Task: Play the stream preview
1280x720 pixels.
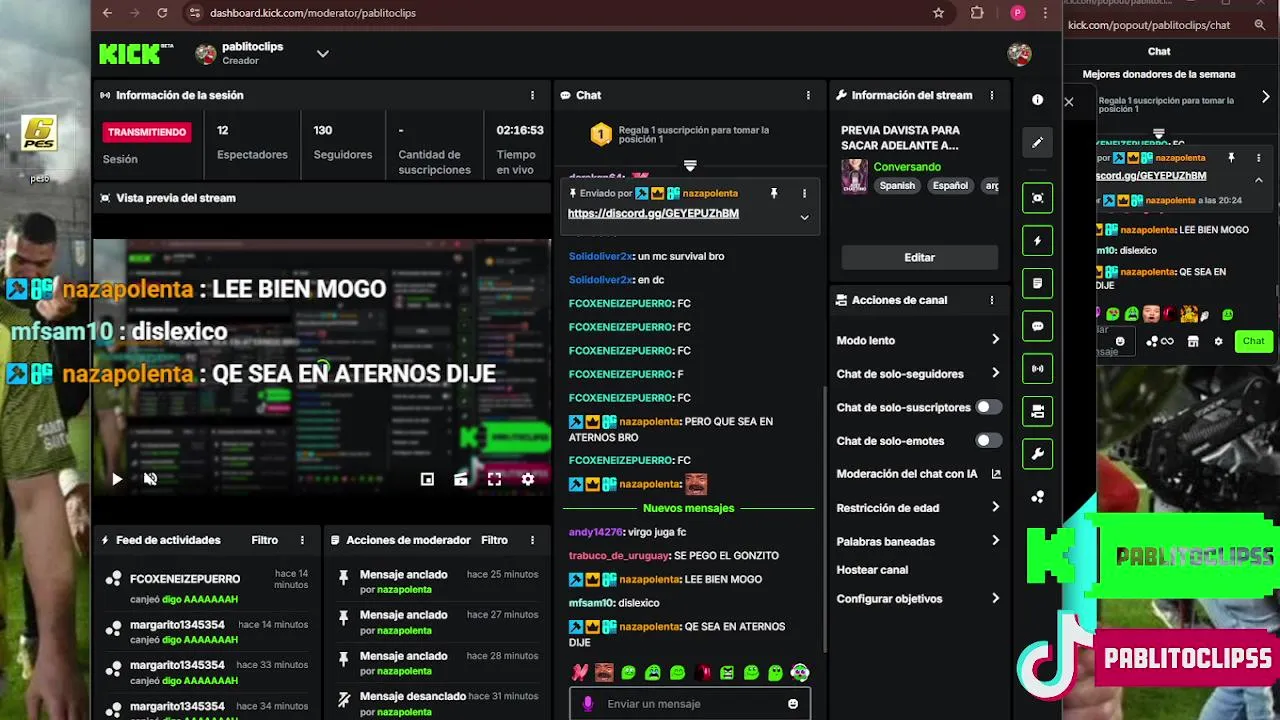Action: 117,479
